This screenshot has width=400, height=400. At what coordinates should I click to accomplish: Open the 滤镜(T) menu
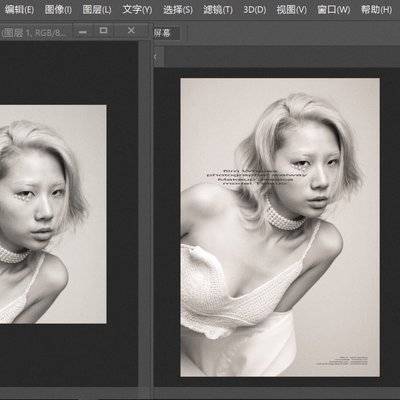pos(218,9)
